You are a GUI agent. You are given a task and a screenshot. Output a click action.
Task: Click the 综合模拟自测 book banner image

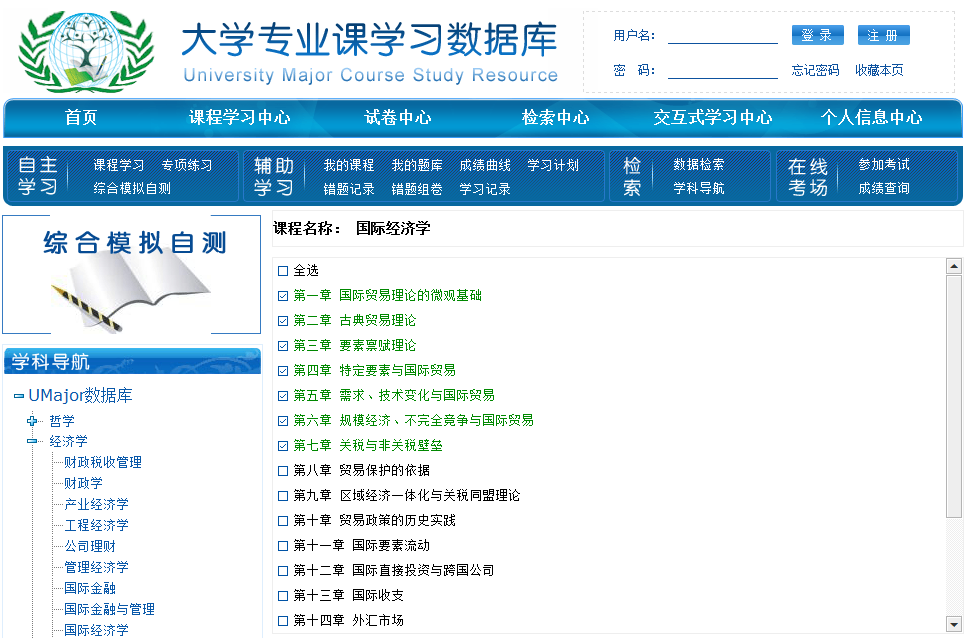pyautogui.click(x=132, y=274)
